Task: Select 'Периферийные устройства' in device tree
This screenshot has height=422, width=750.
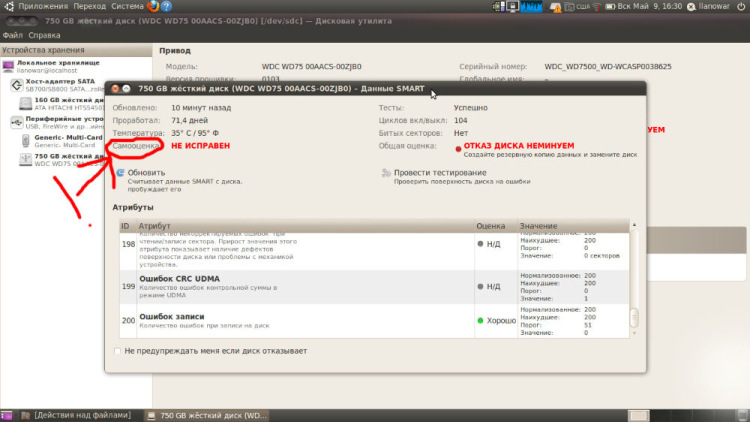Action: click(x=65, y=119)
